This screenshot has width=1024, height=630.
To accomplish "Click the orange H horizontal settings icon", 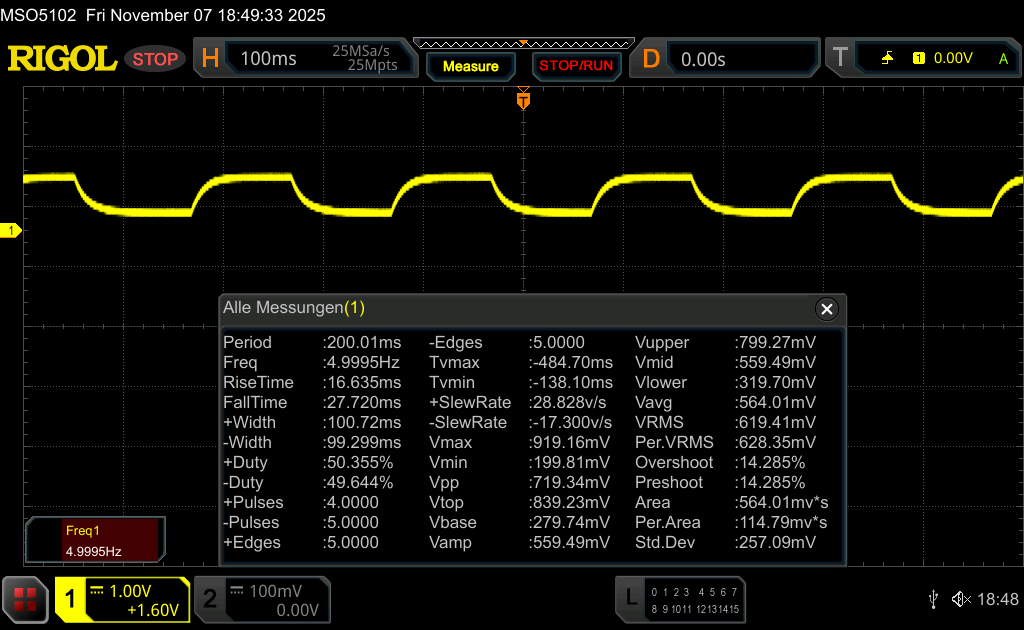I will click(x=210, y=59).
